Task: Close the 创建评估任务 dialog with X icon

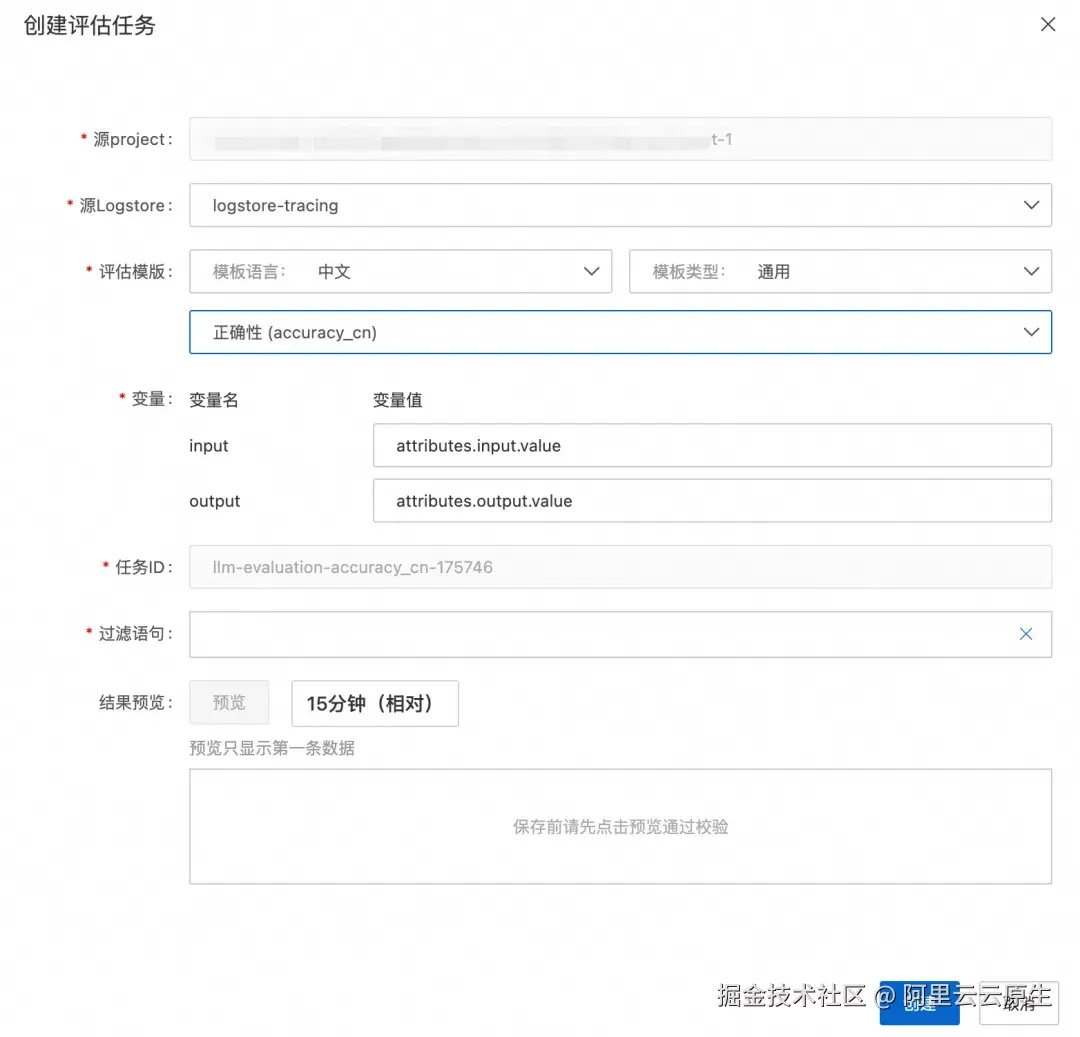Action: (x=1048, y=24)
